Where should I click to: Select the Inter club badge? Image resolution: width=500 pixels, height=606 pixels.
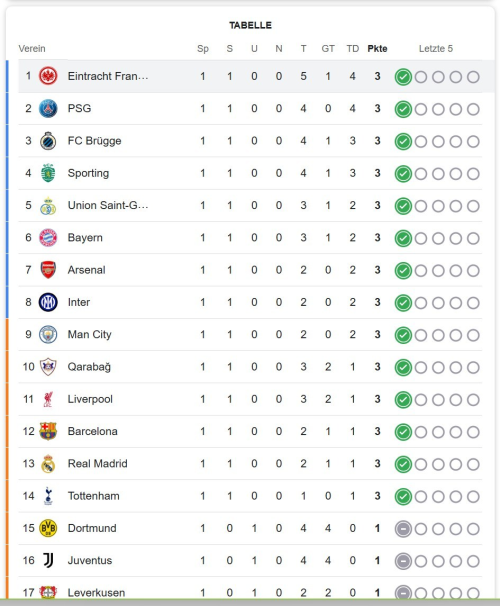point(48,302)
